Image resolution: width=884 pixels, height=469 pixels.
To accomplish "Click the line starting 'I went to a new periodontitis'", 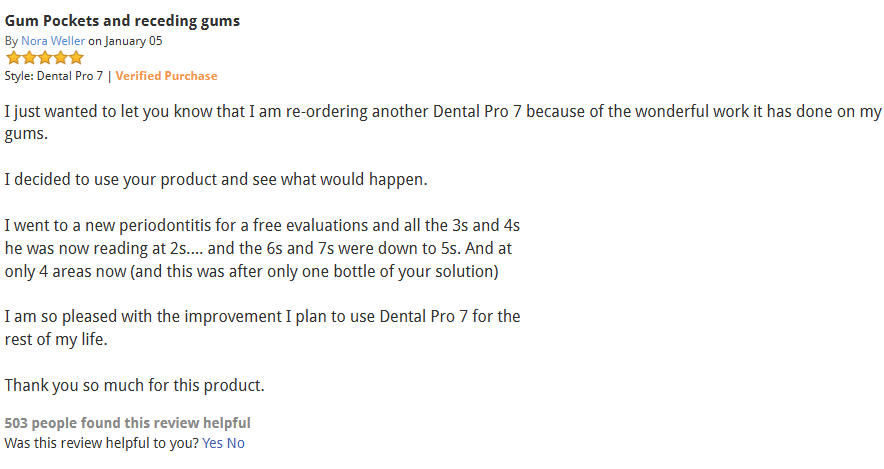I will (262, 226).
